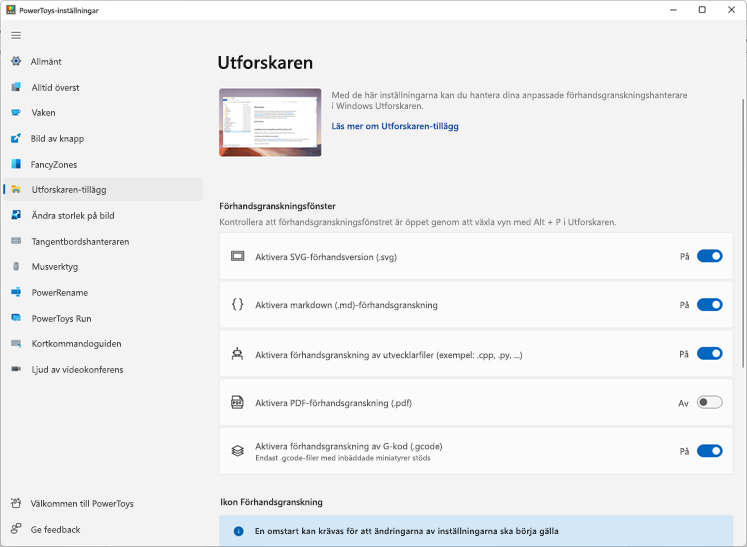This screenshot has width=747, height=547.
Task: Click the blue info icon in restart notice
Action: point(239,531)
